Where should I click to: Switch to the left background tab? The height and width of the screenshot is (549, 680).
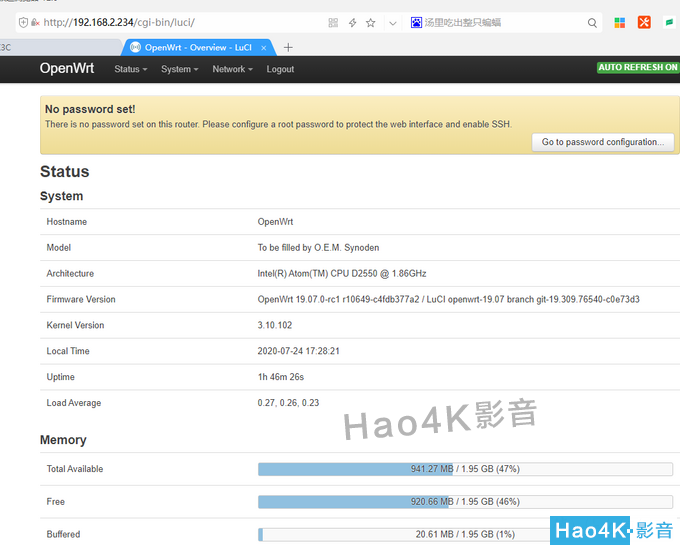[60, 47]
